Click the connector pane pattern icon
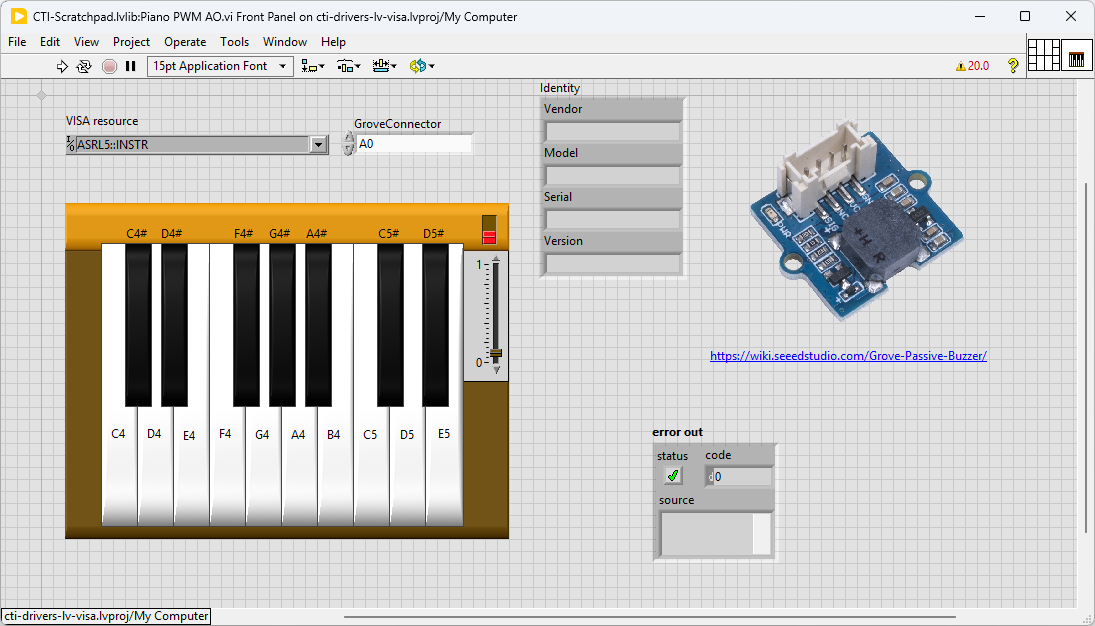The height and width of the screenshot is (626, 1095). [x=1043, y=55]
